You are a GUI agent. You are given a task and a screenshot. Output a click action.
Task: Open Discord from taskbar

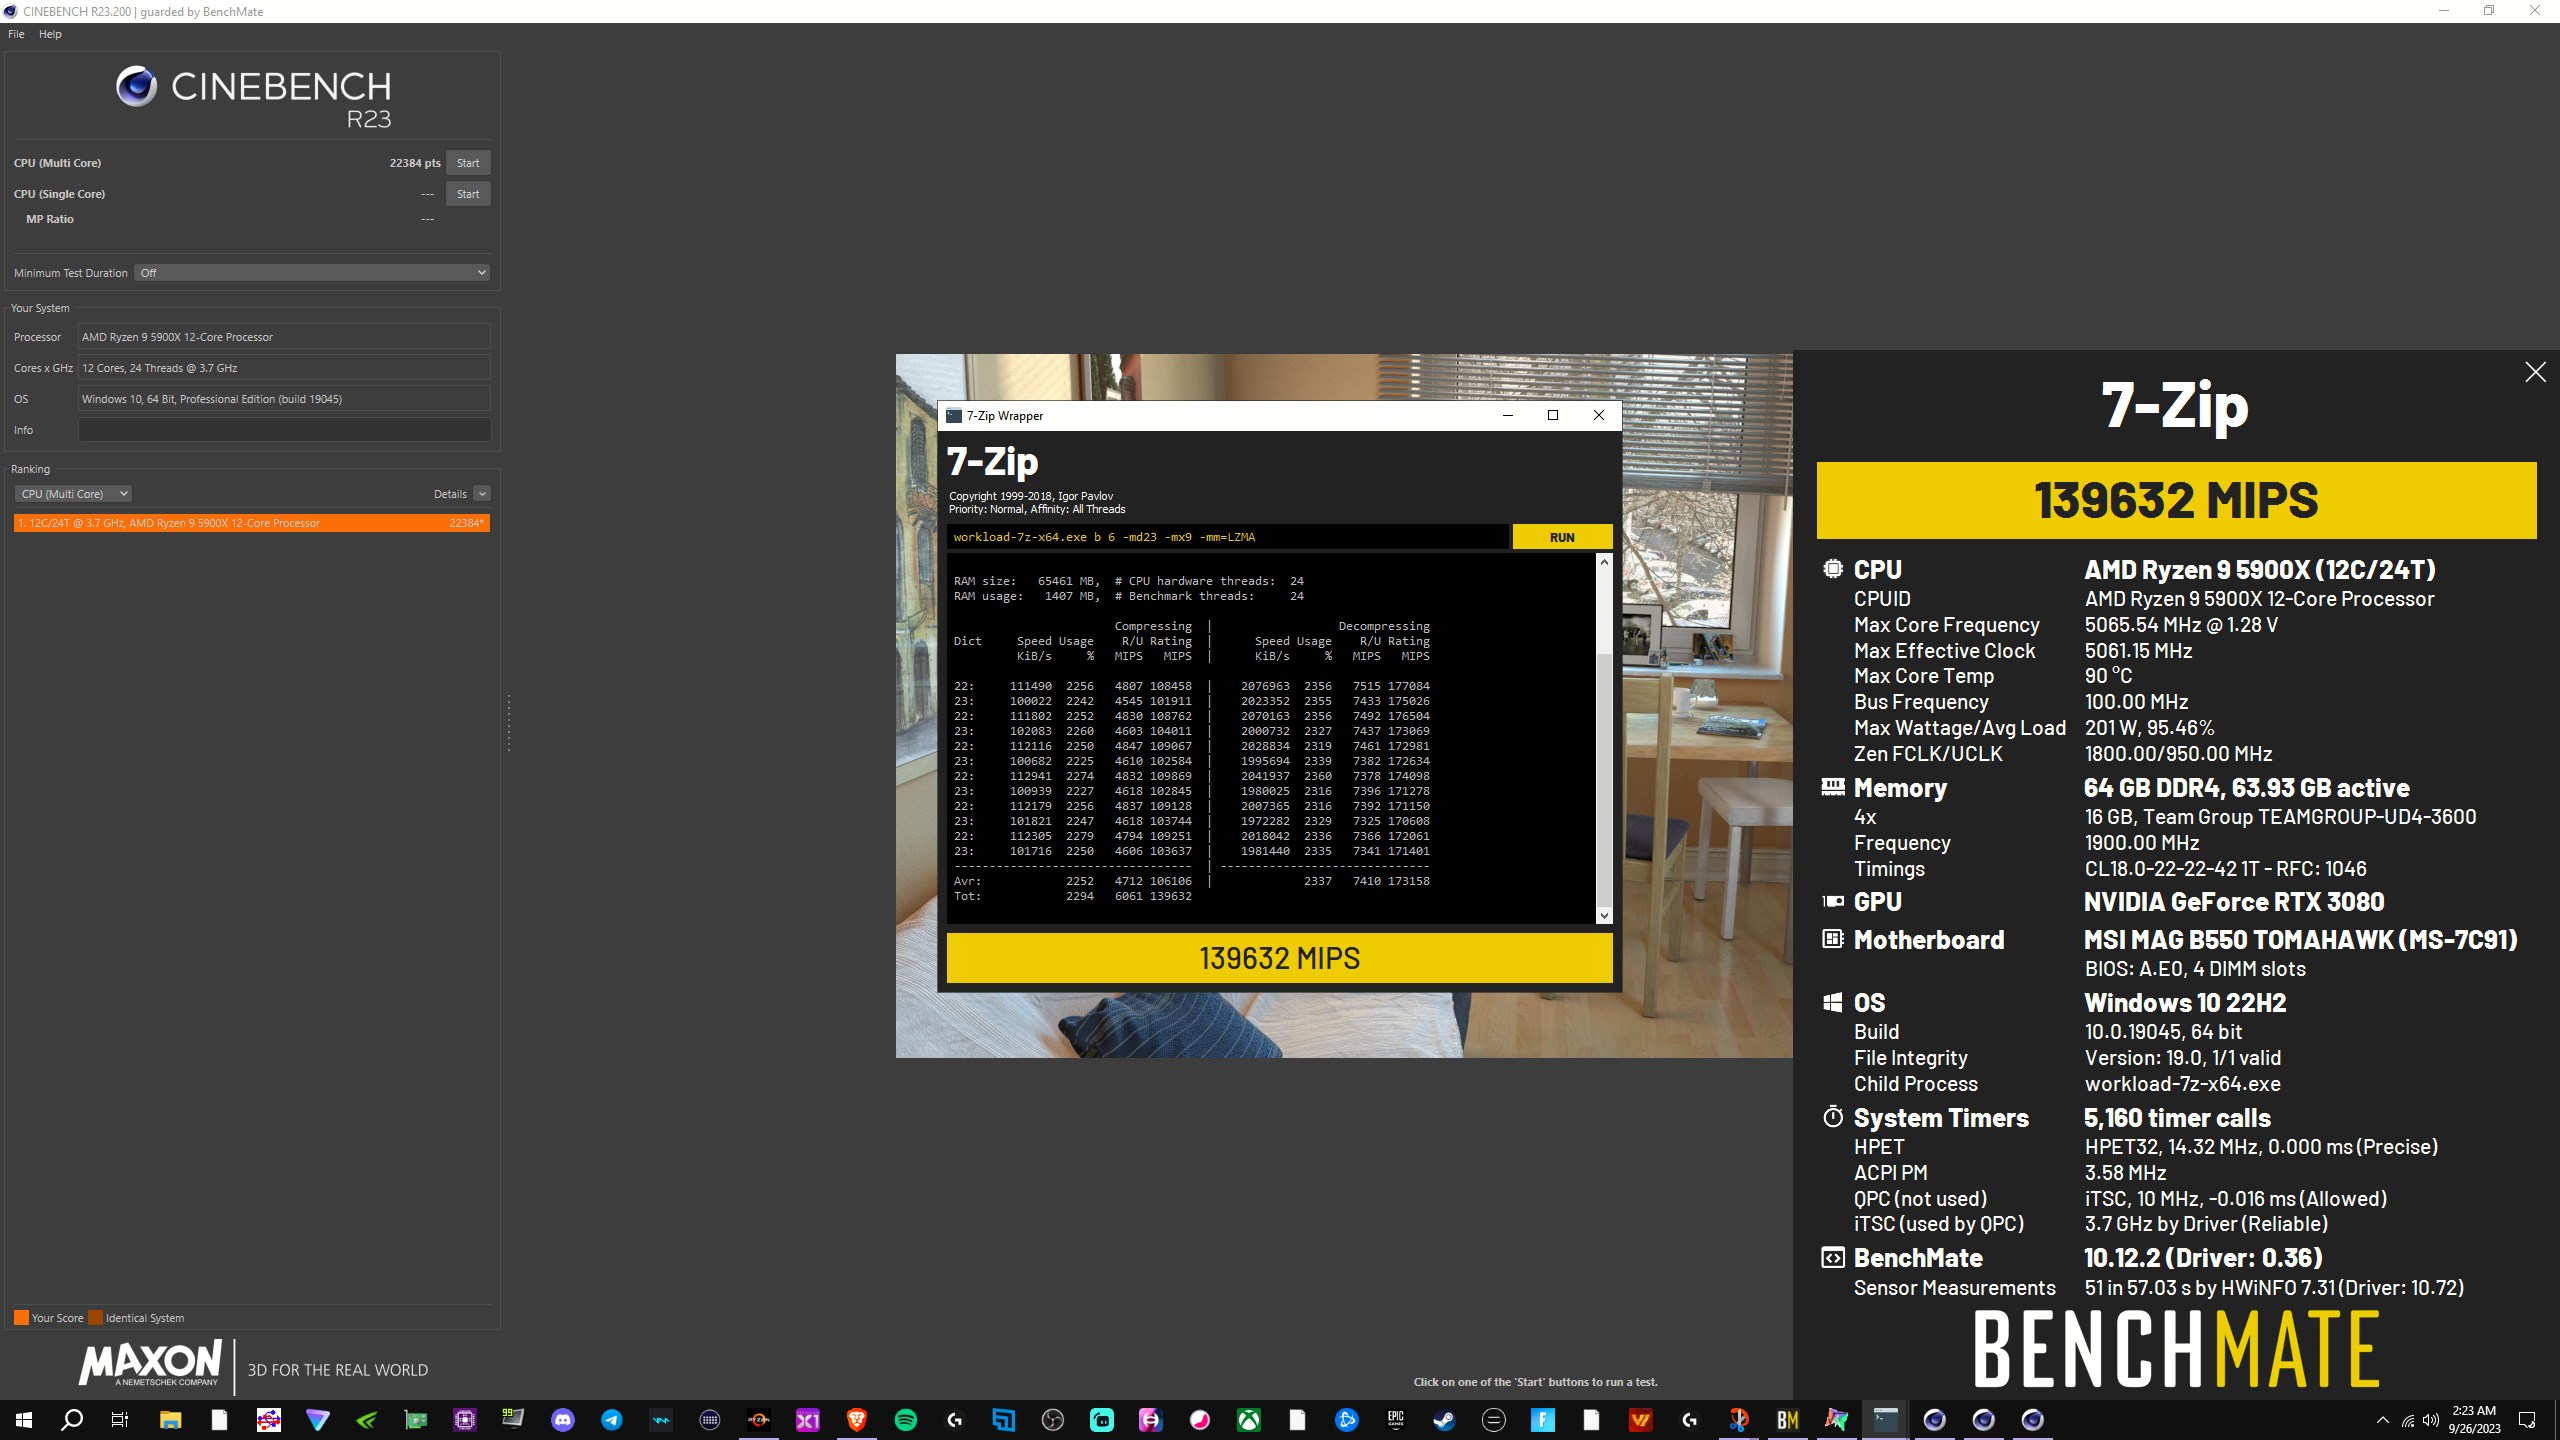[563, 1420]
